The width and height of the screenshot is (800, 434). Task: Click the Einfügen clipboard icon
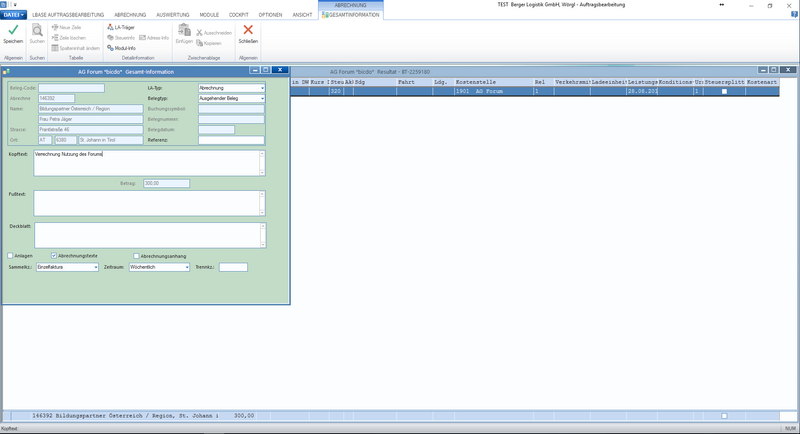pyautogui.click(x=184, y=30)
